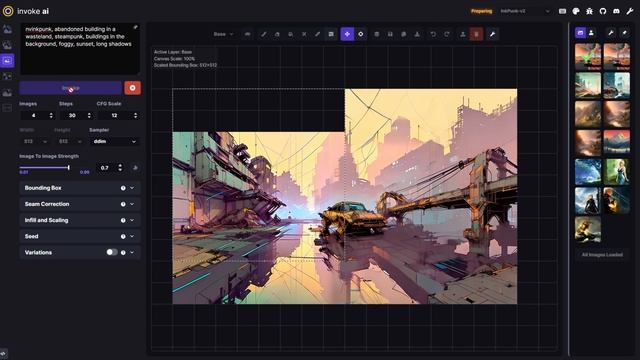Open the Bounding Box help info icon
This screenshot has height=360, width=640.
(x=123, y=188)
